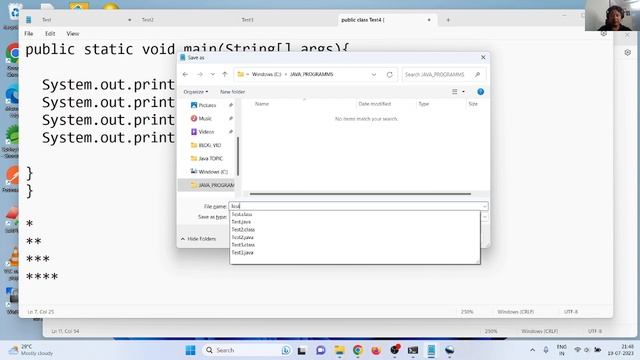The width and height of the screenshot is (640, 360).
Task: Sort files by Type column
Action: [424, 104]
